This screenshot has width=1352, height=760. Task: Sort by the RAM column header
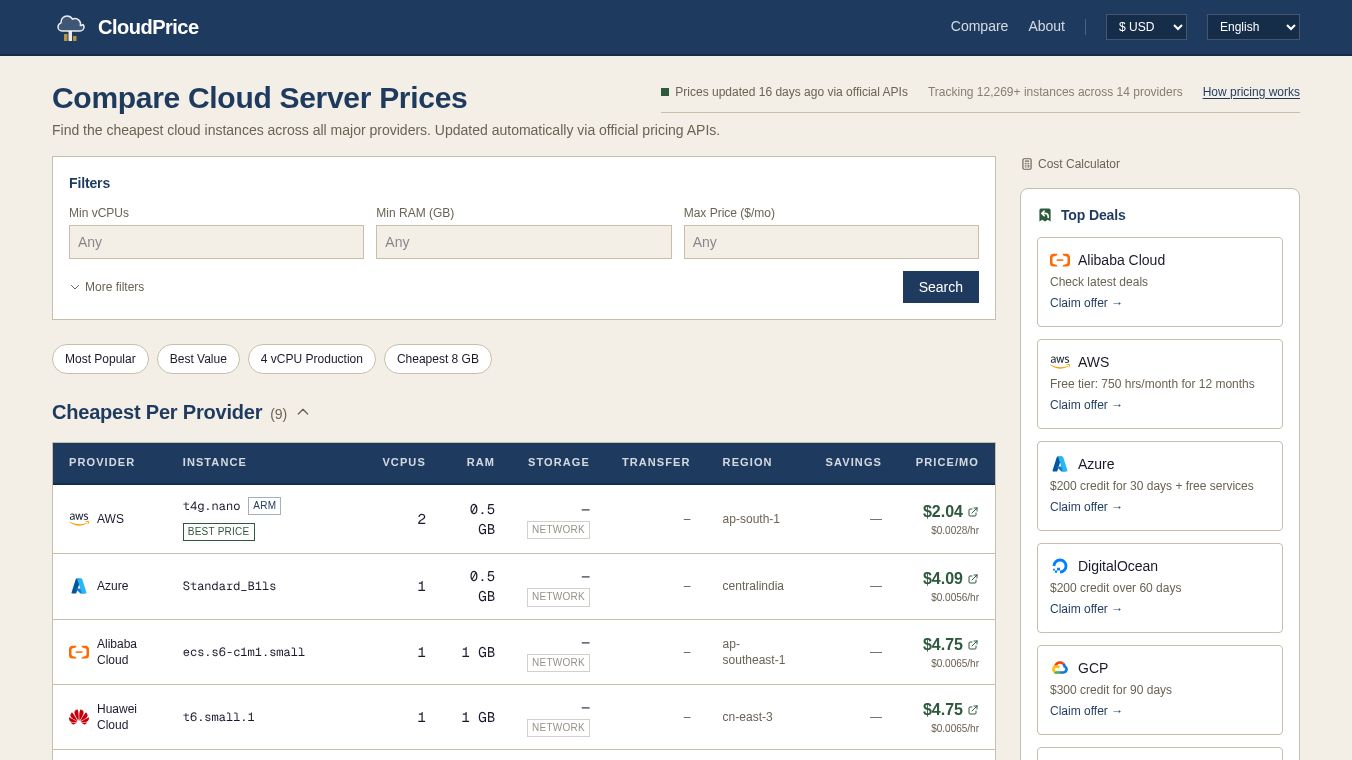click(480, 462)
